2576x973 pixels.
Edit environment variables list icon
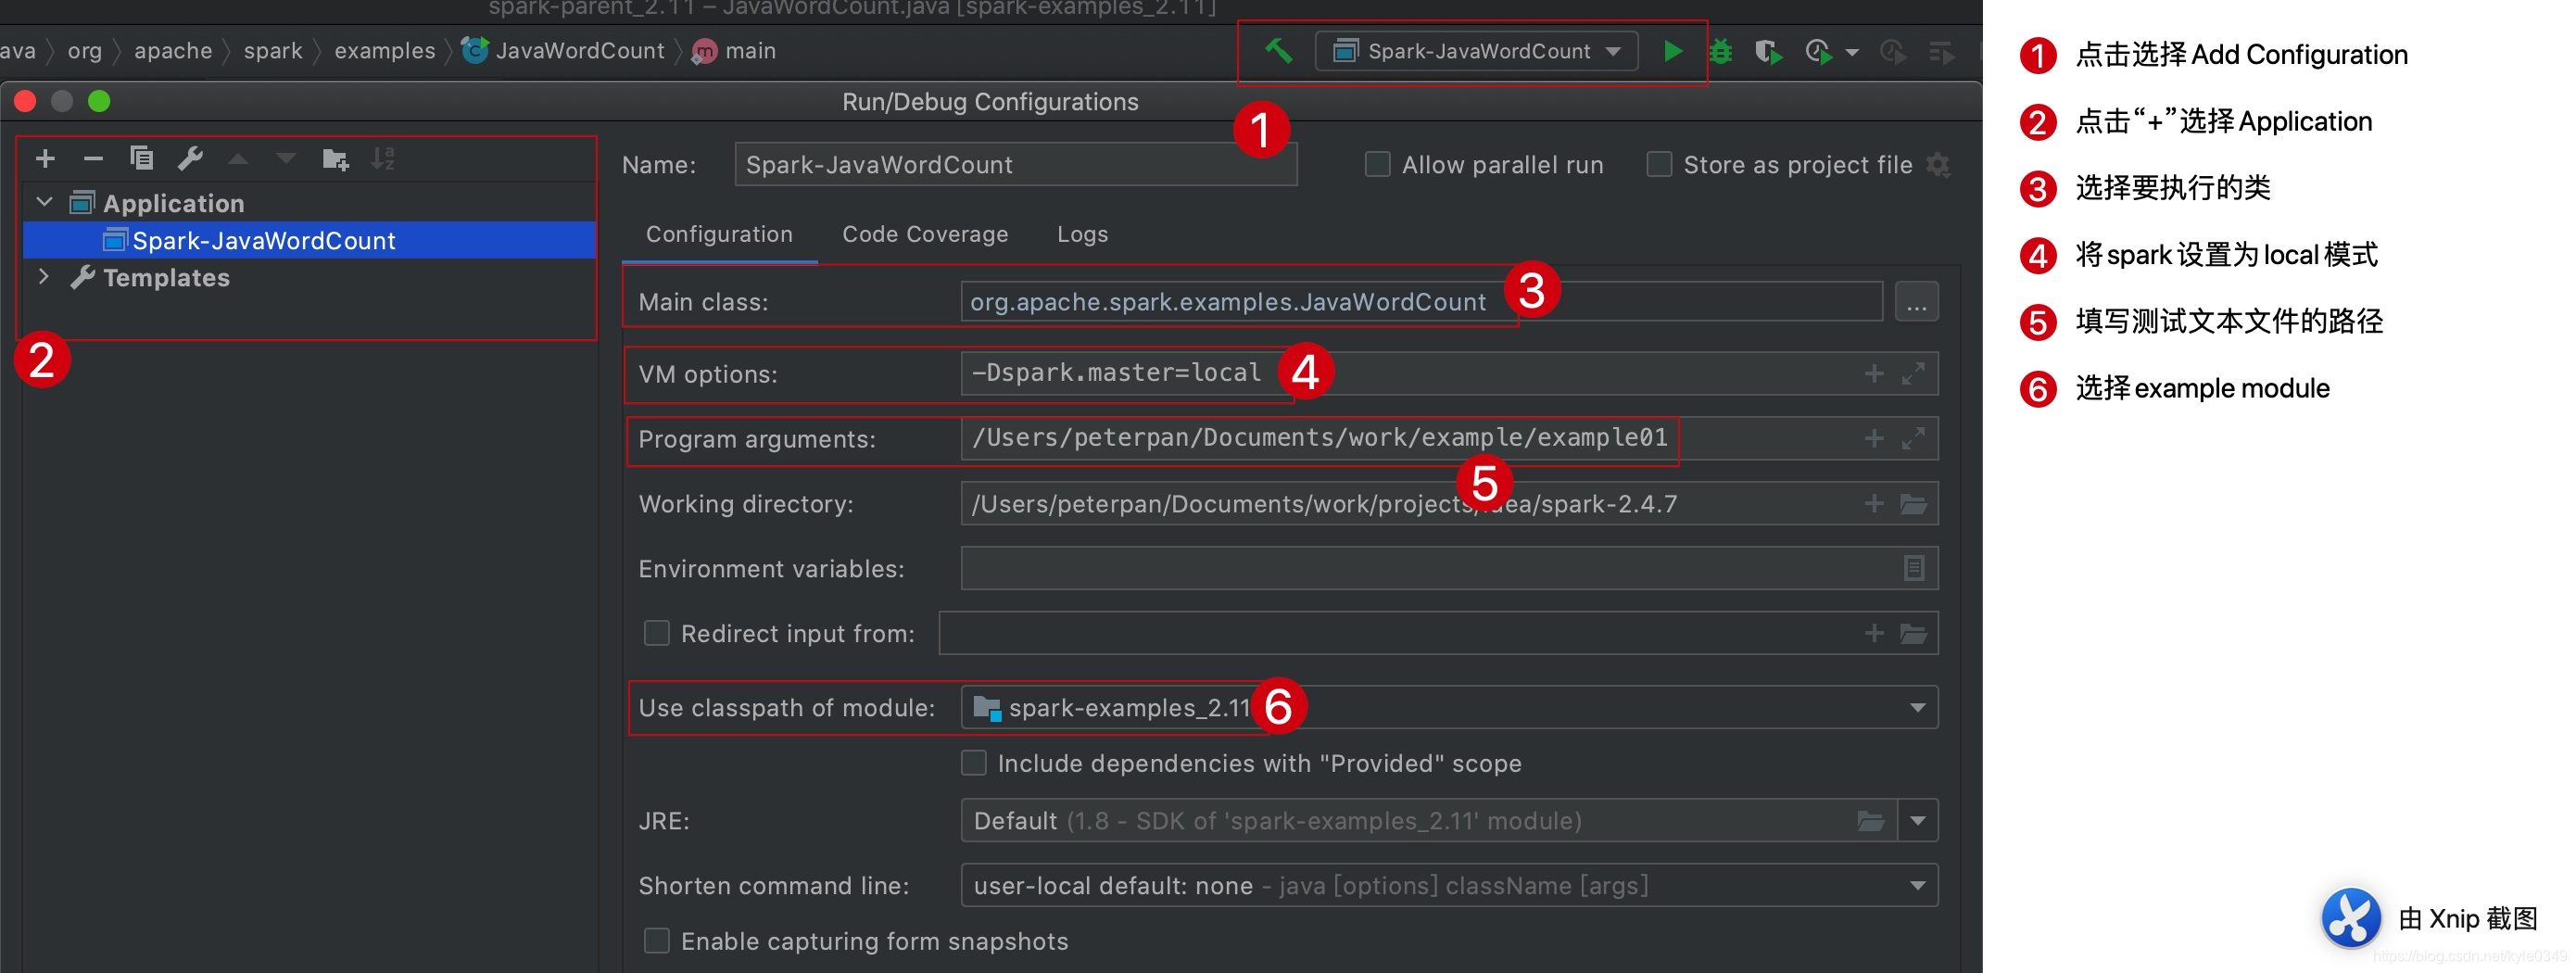click(x=1913, y=568)
